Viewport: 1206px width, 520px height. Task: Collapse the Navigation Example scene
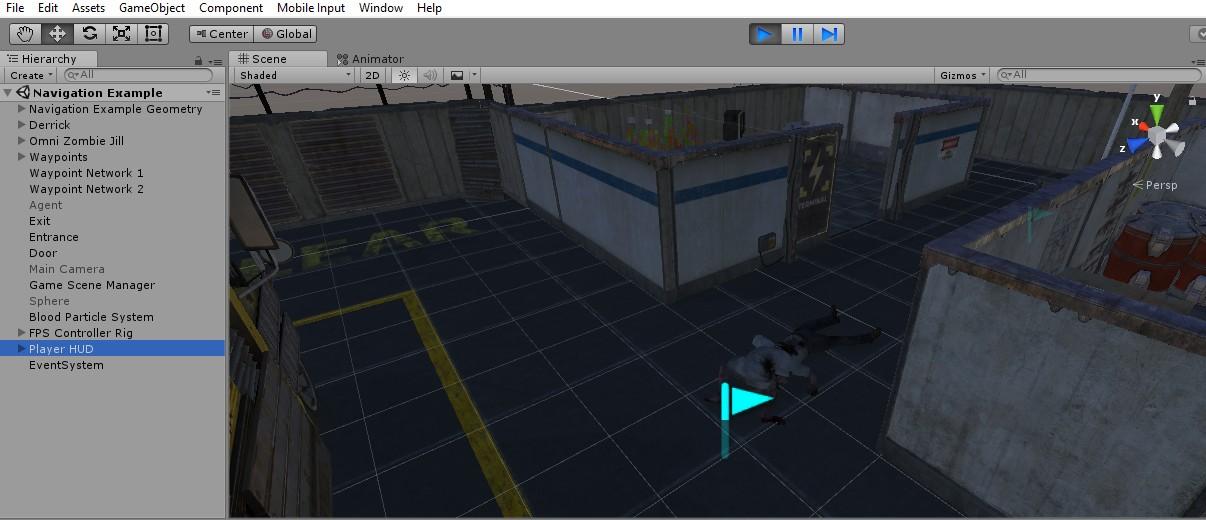tap(8, 93)
